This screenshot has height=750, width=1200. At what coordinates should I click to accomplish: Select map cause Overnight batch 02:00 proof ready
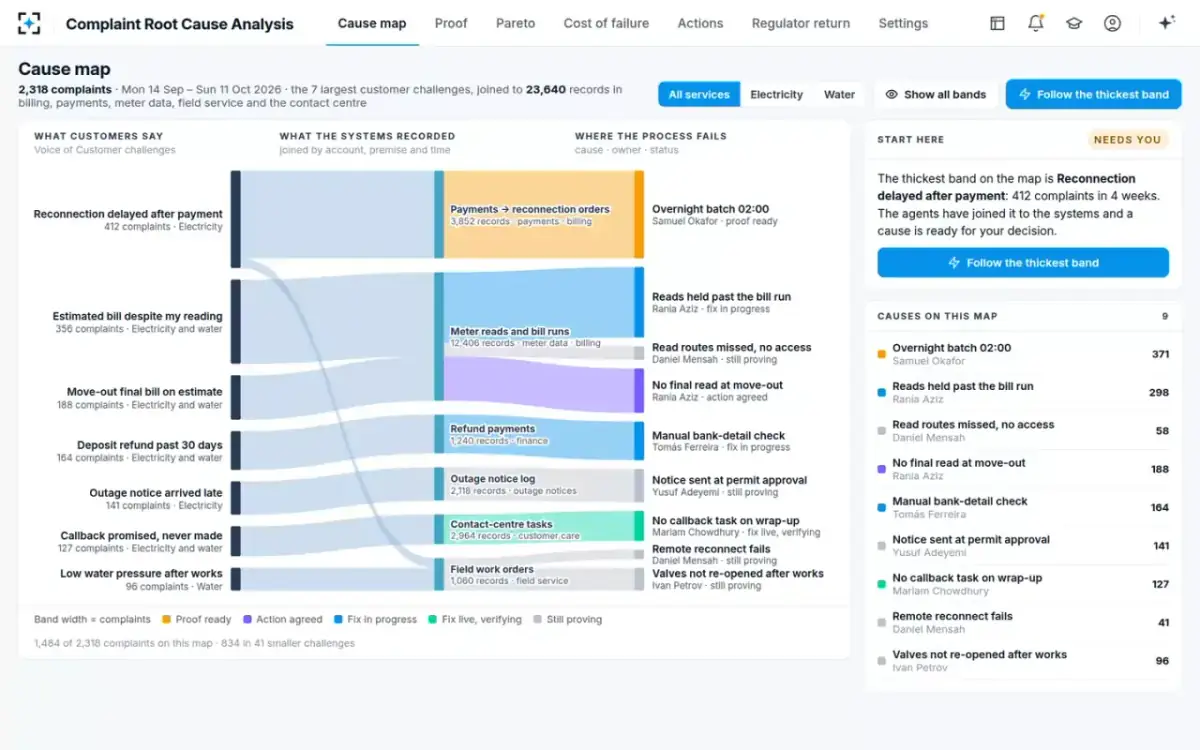[x=714, y=215]
